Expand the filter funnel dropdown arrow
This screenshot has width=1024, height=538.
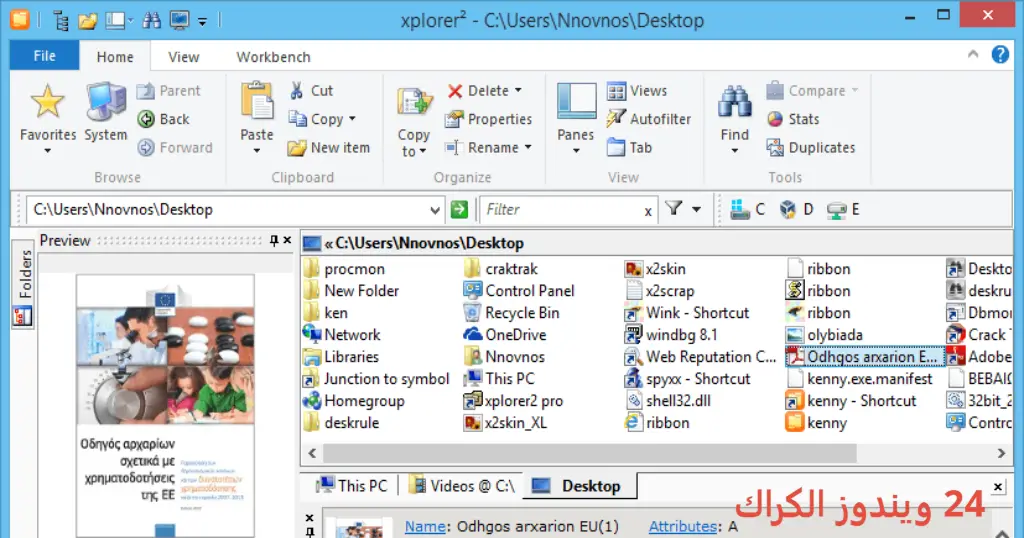[696, 210]
